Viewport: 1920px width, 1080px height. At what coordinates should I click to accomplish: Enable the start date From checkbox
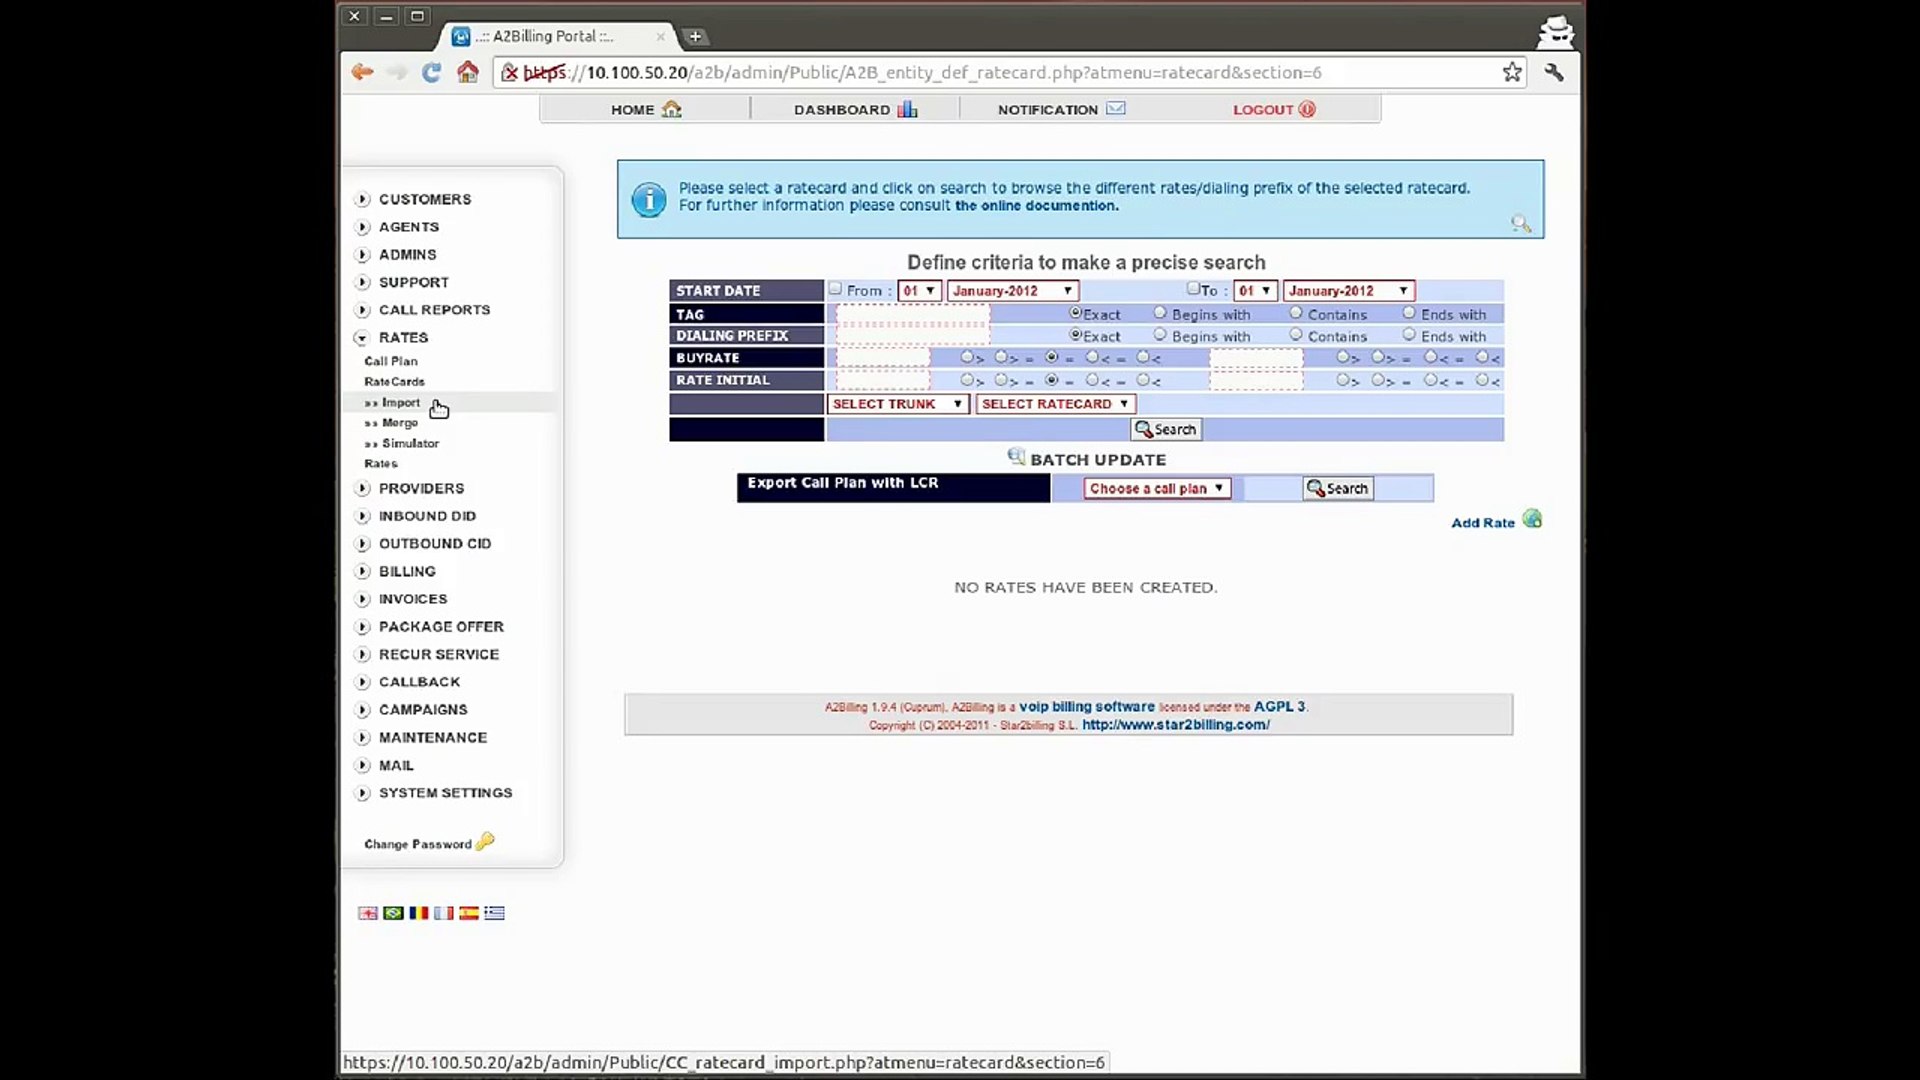coord(835,289)
